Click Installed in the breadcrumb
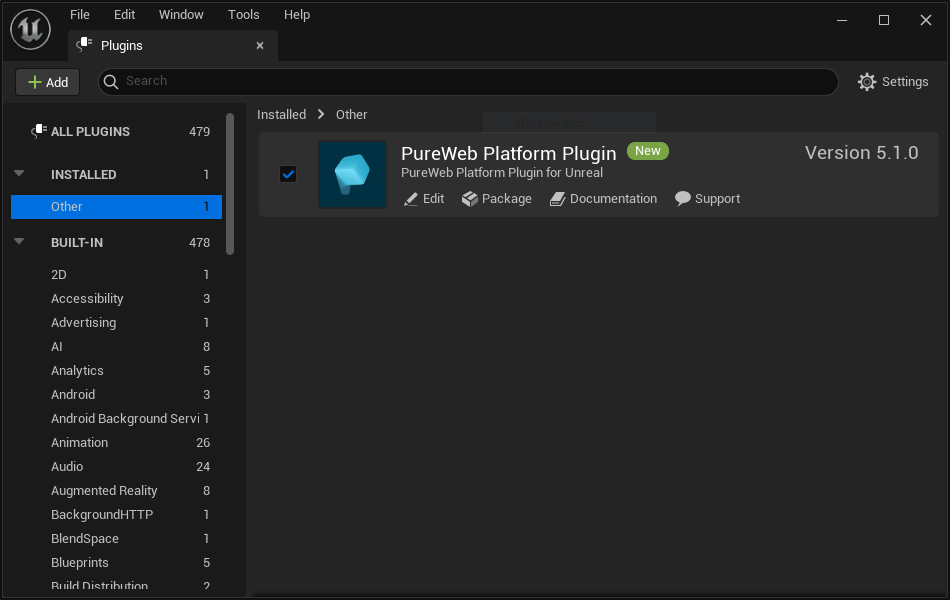Image resolution: width=950 pixels, height=600 pixels. (282, 115)
